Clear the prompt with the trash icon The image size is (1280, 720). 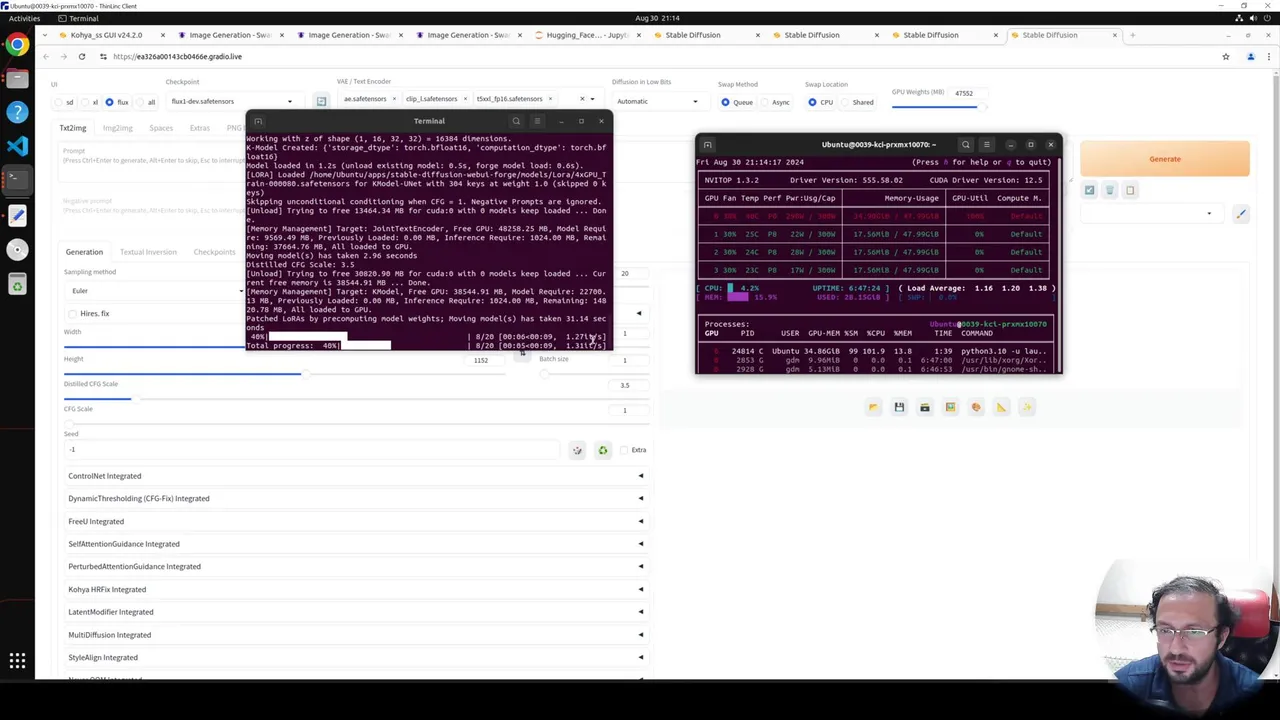click(1110, 190)
